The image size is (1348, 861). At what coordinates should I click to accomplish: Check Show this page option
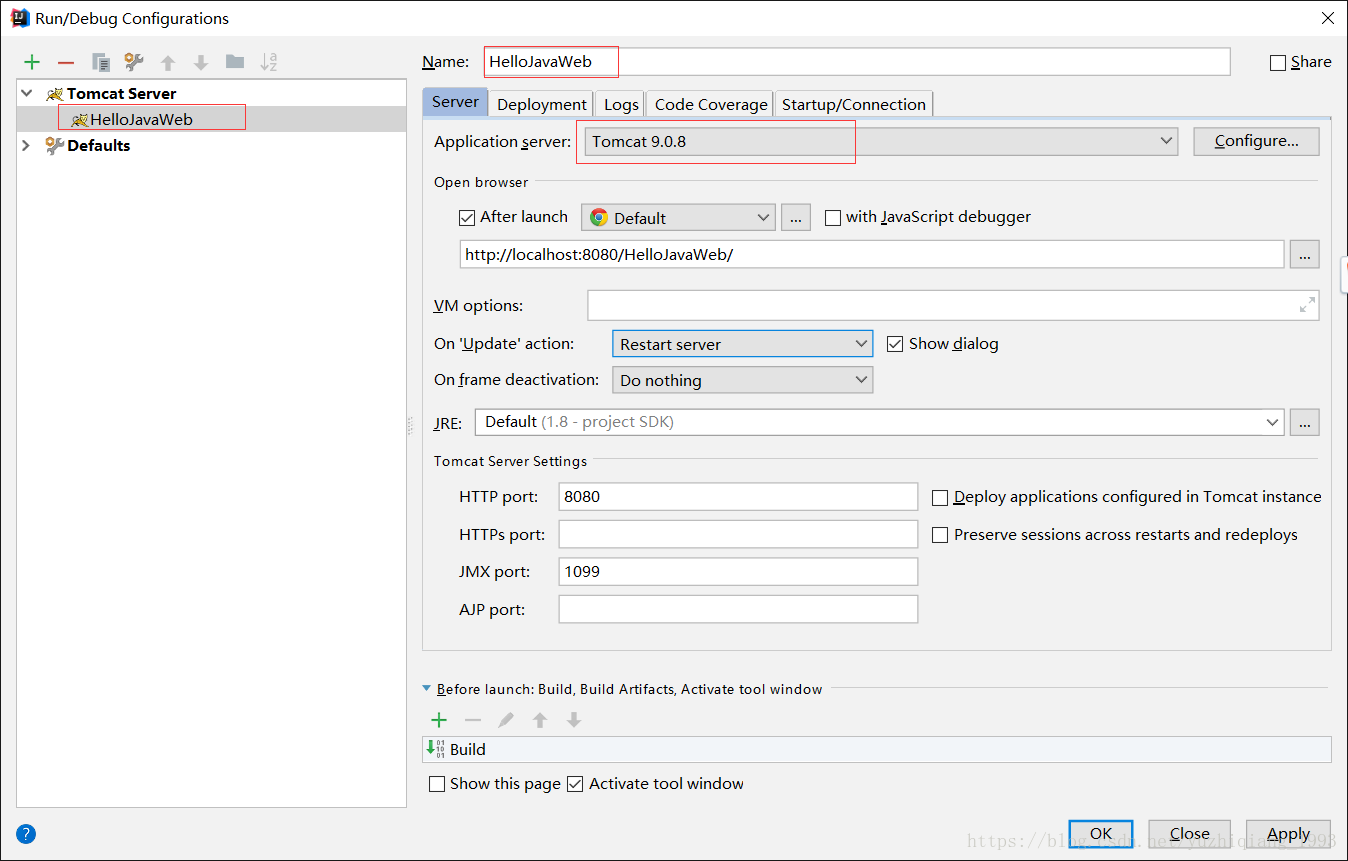(437, 784)
